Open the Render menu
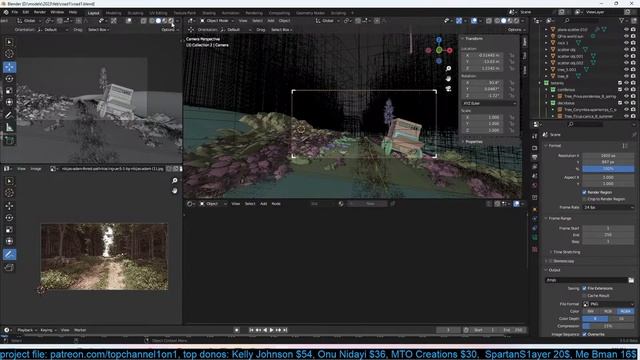Viewport: 640px width, 360px height. point(40,12)
